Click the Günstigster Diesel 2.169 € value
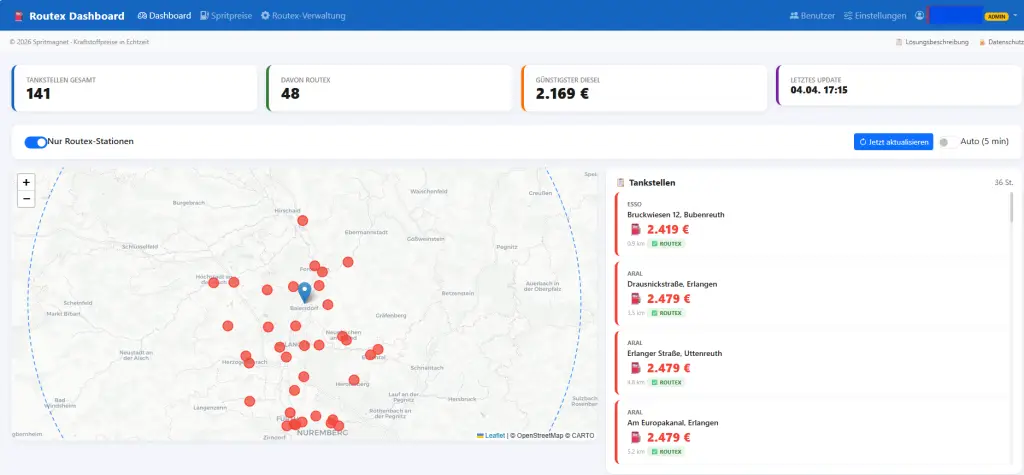The height and width of the screenshot is (475, 1024). coord(562,93)
